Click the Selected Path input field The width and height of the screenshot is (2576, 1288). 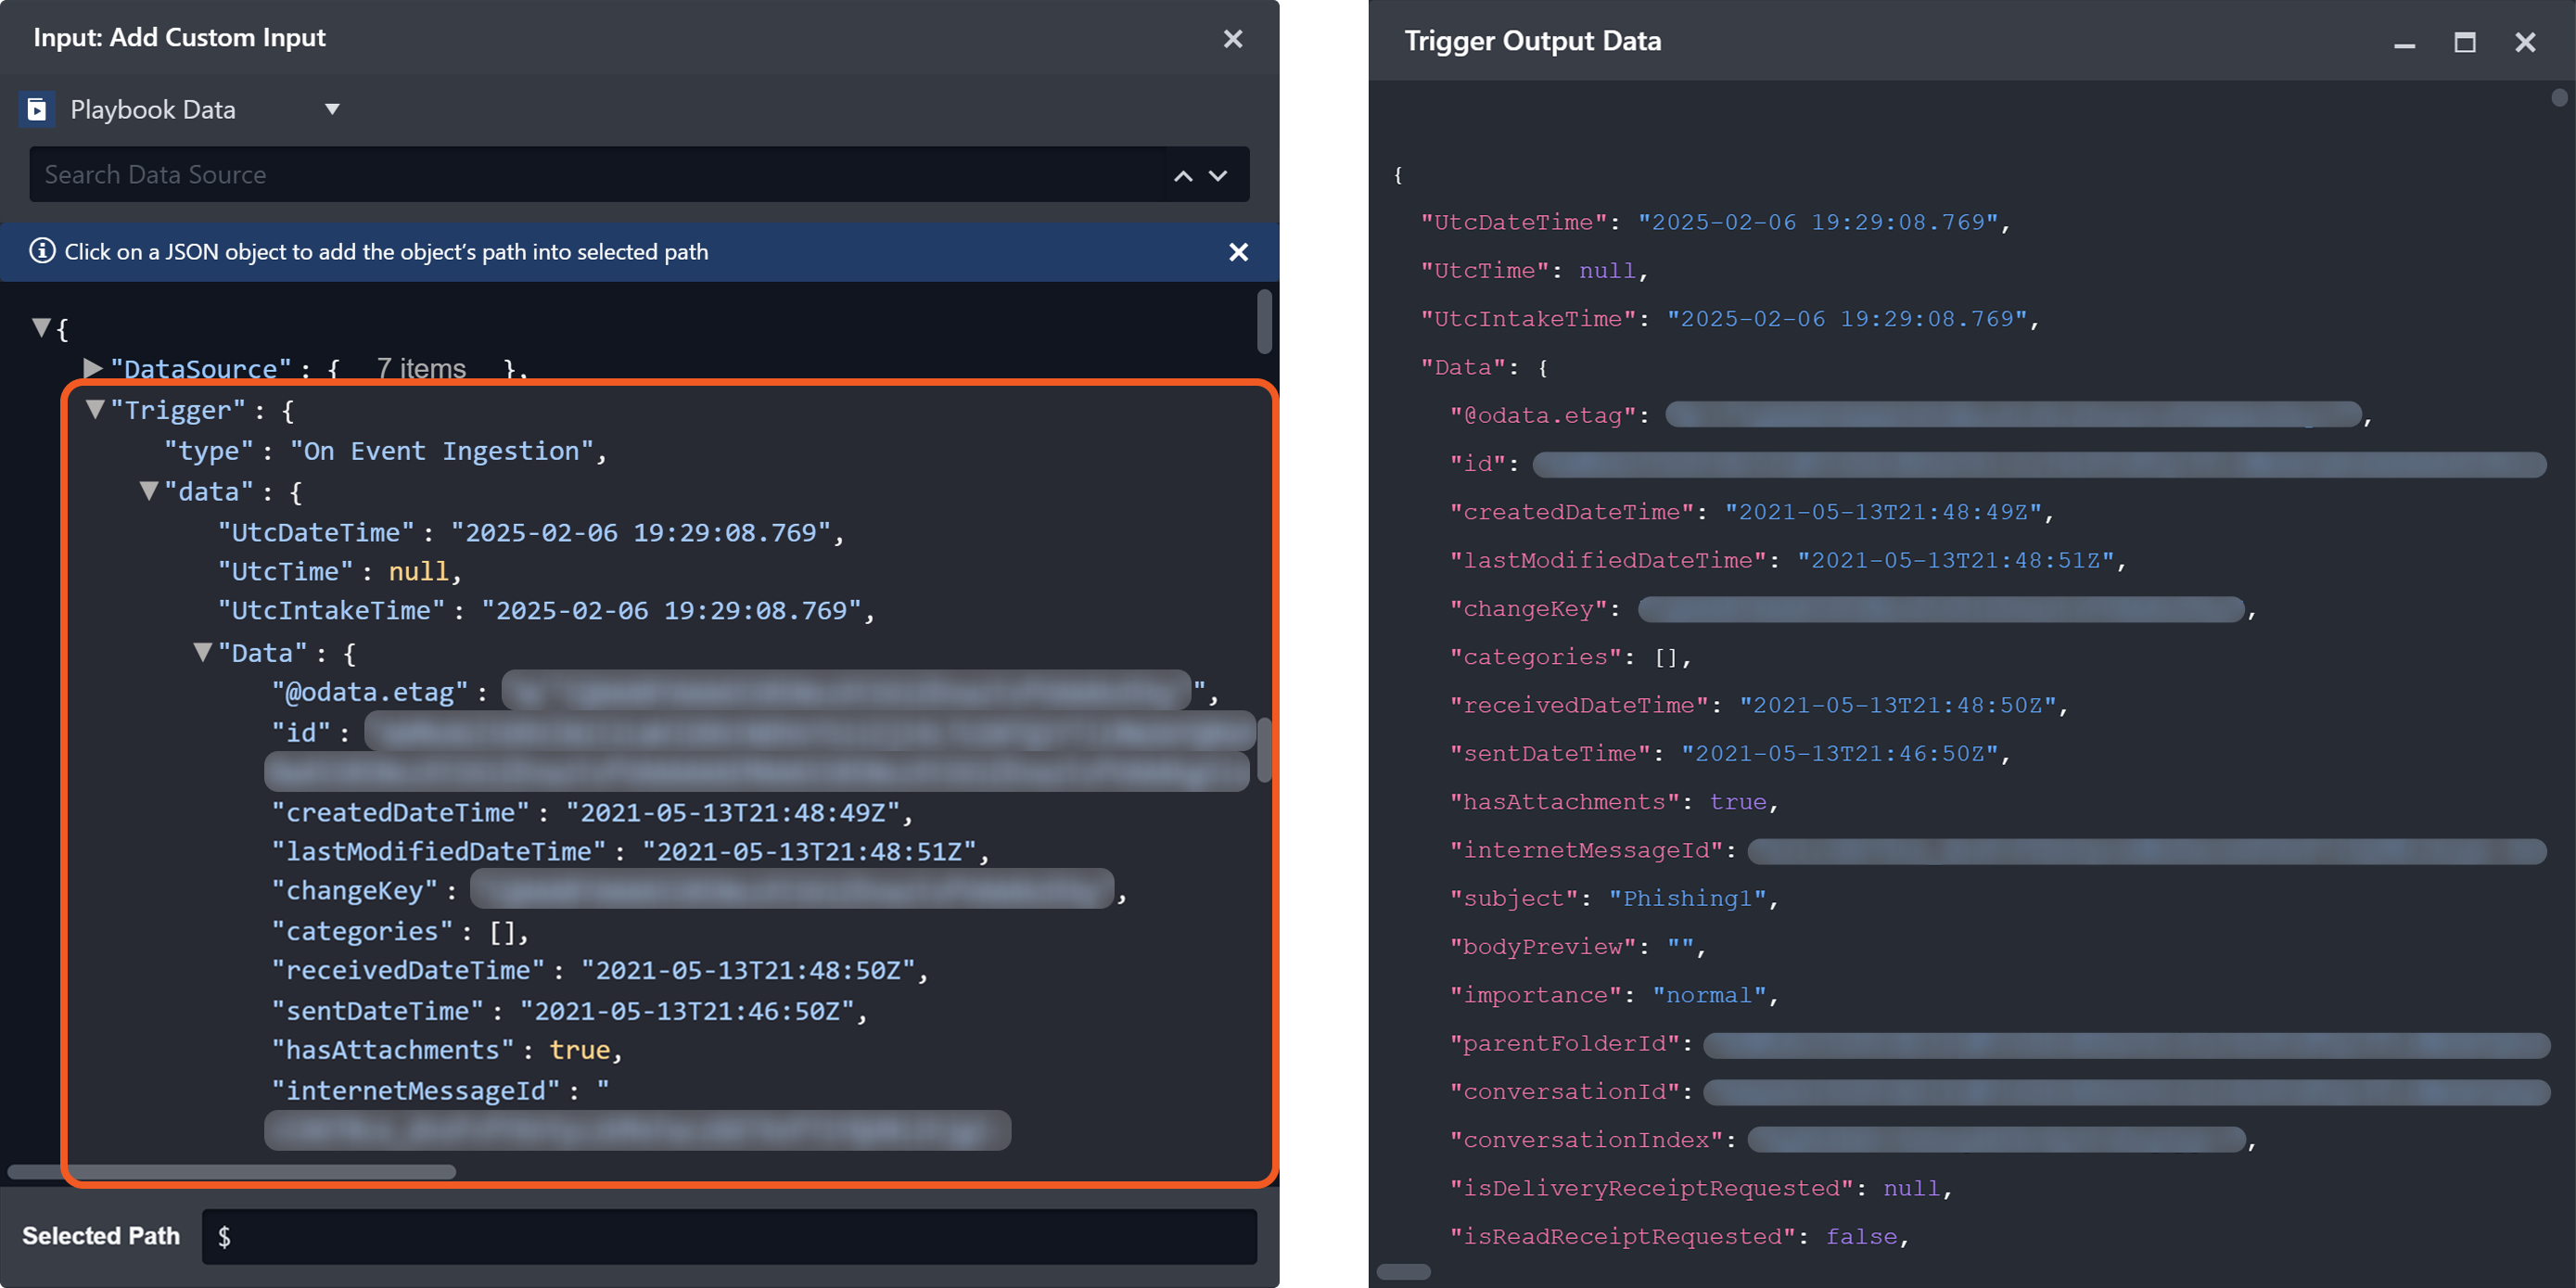click(728, 1237)
